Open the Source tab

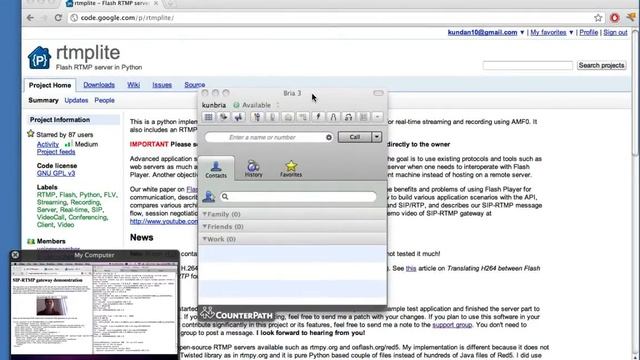[195, 85]
